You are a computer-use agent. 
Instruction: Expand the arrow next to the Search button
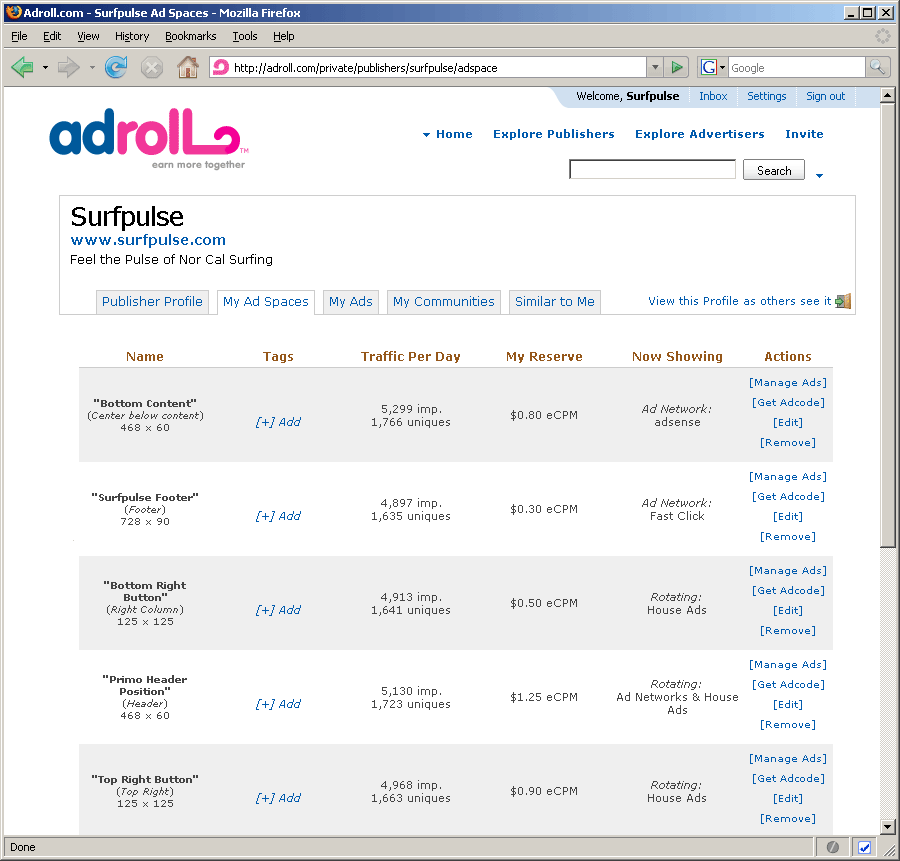pos(820,176)
